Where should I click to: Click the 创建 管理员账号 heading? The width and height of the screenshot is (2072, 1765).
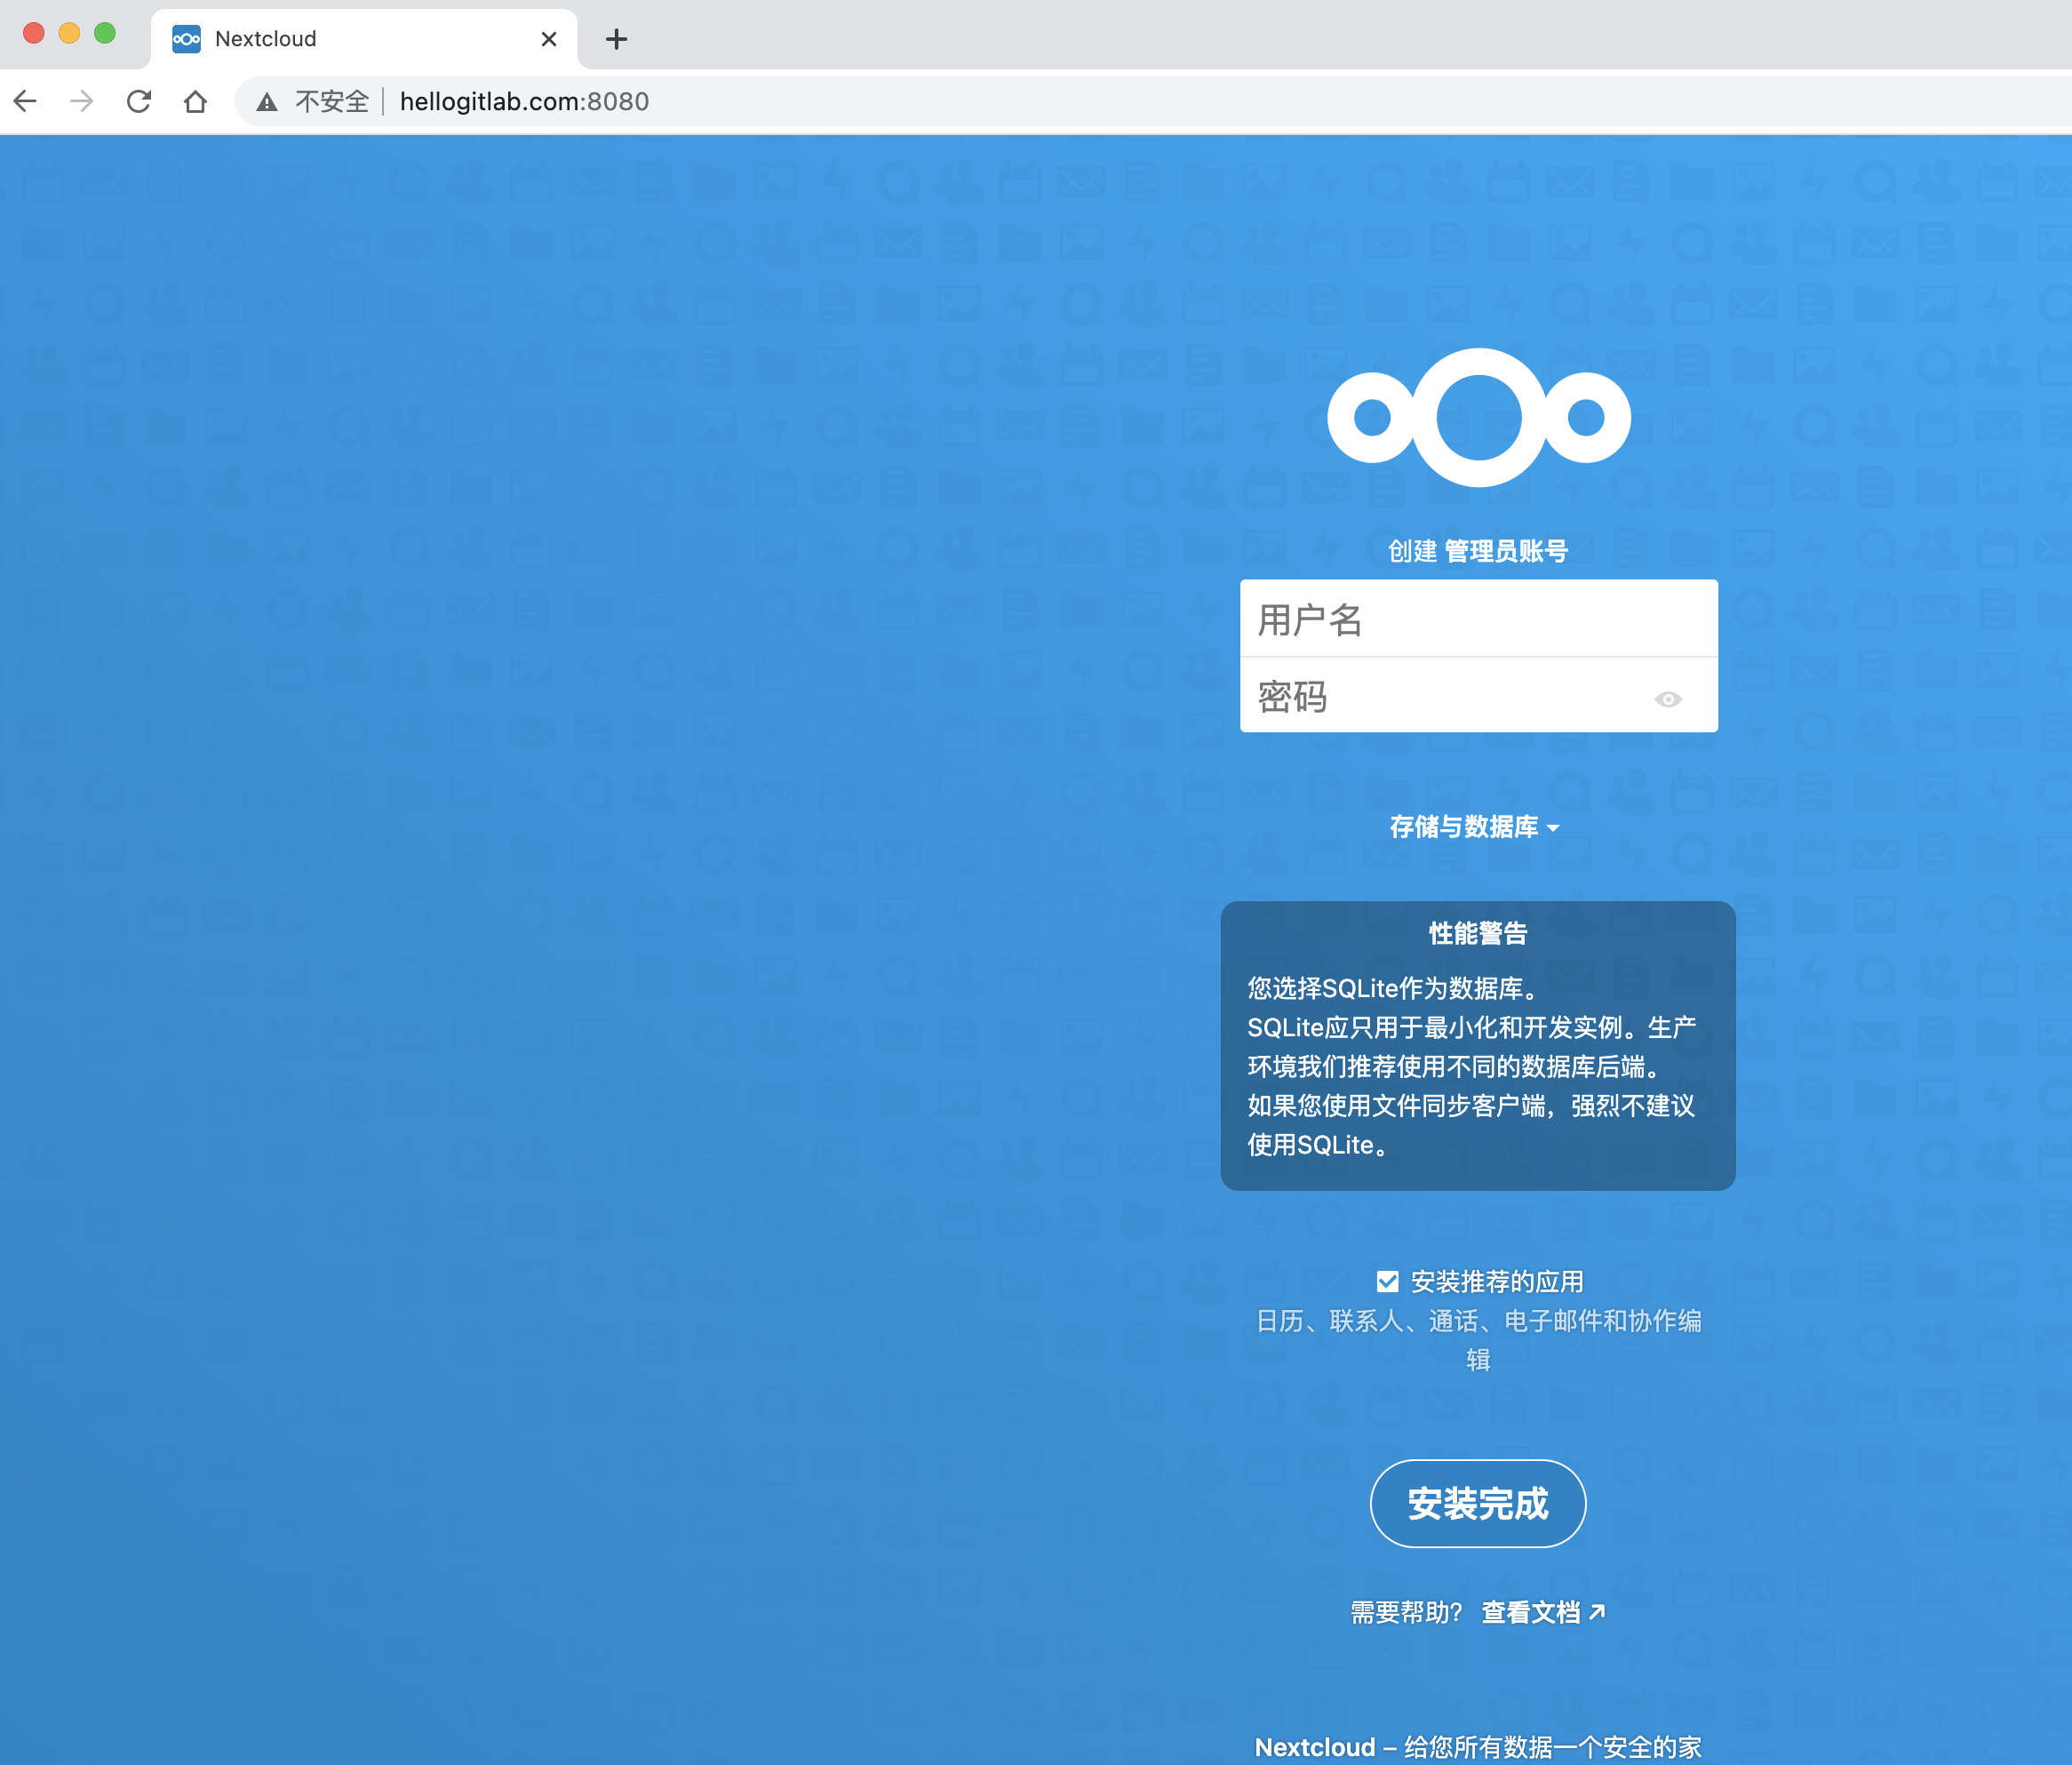click(x=1478, y=551)
